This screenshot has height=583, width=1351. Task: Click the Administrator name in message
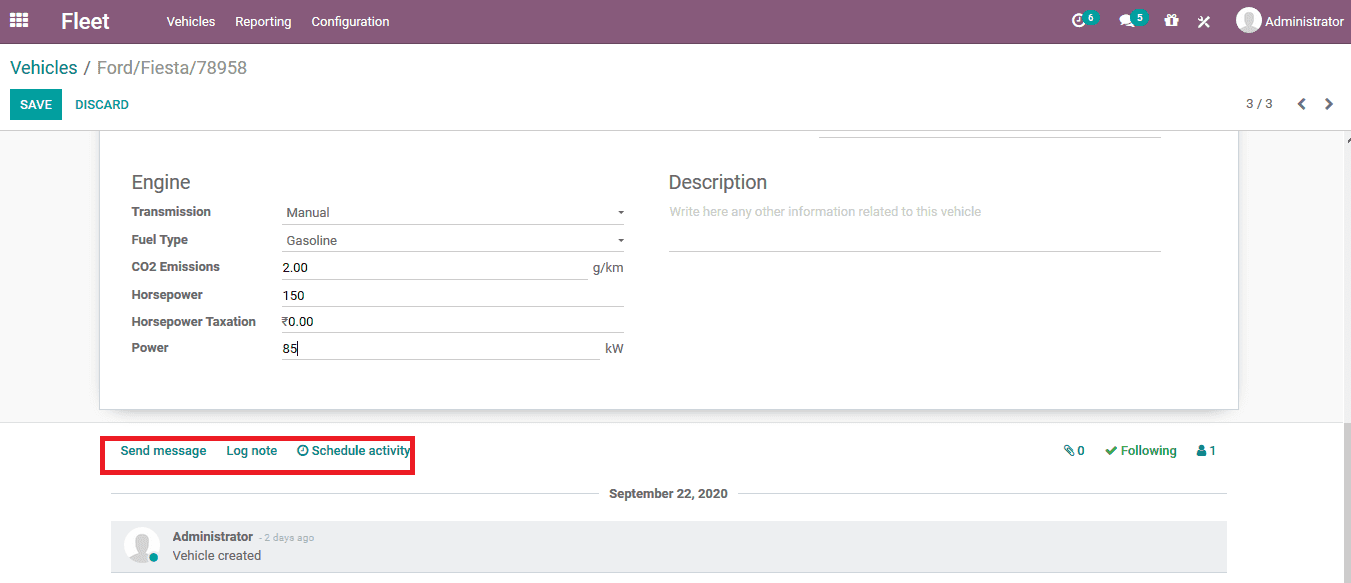[213, 537]
